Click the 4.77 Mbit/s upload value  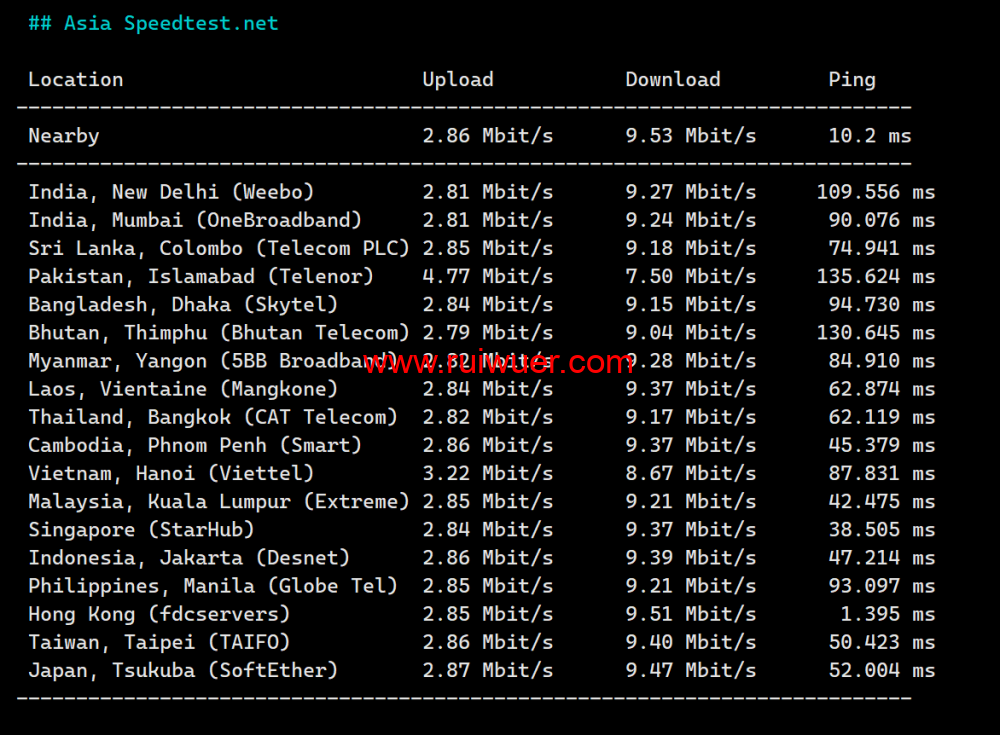[487, 276]
